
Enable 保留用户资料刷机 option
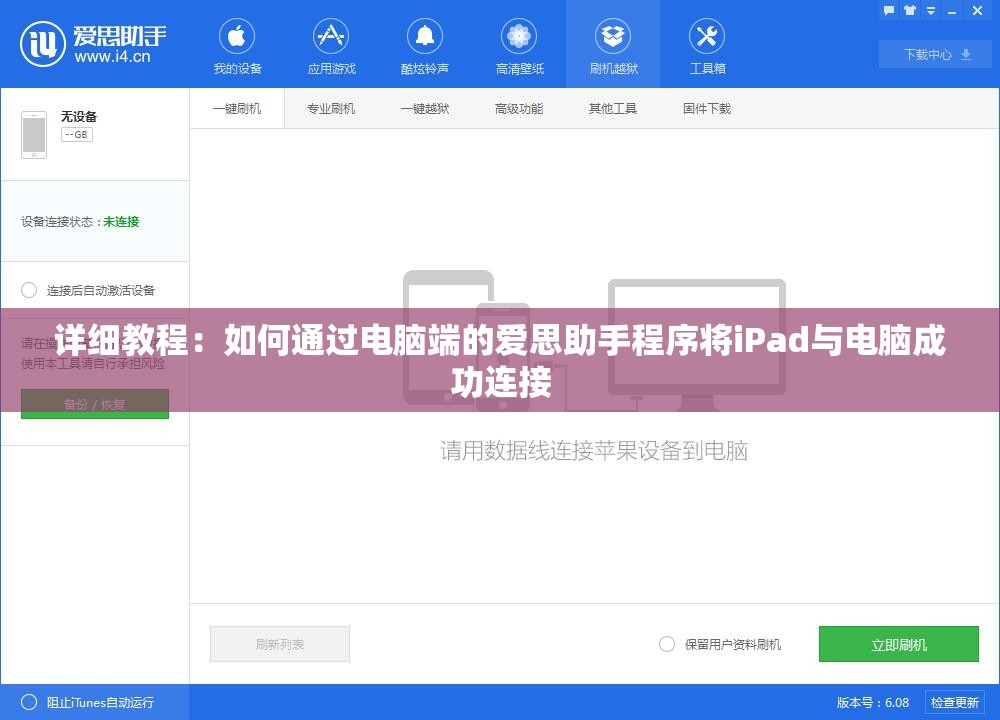click(x=667, y=644)
